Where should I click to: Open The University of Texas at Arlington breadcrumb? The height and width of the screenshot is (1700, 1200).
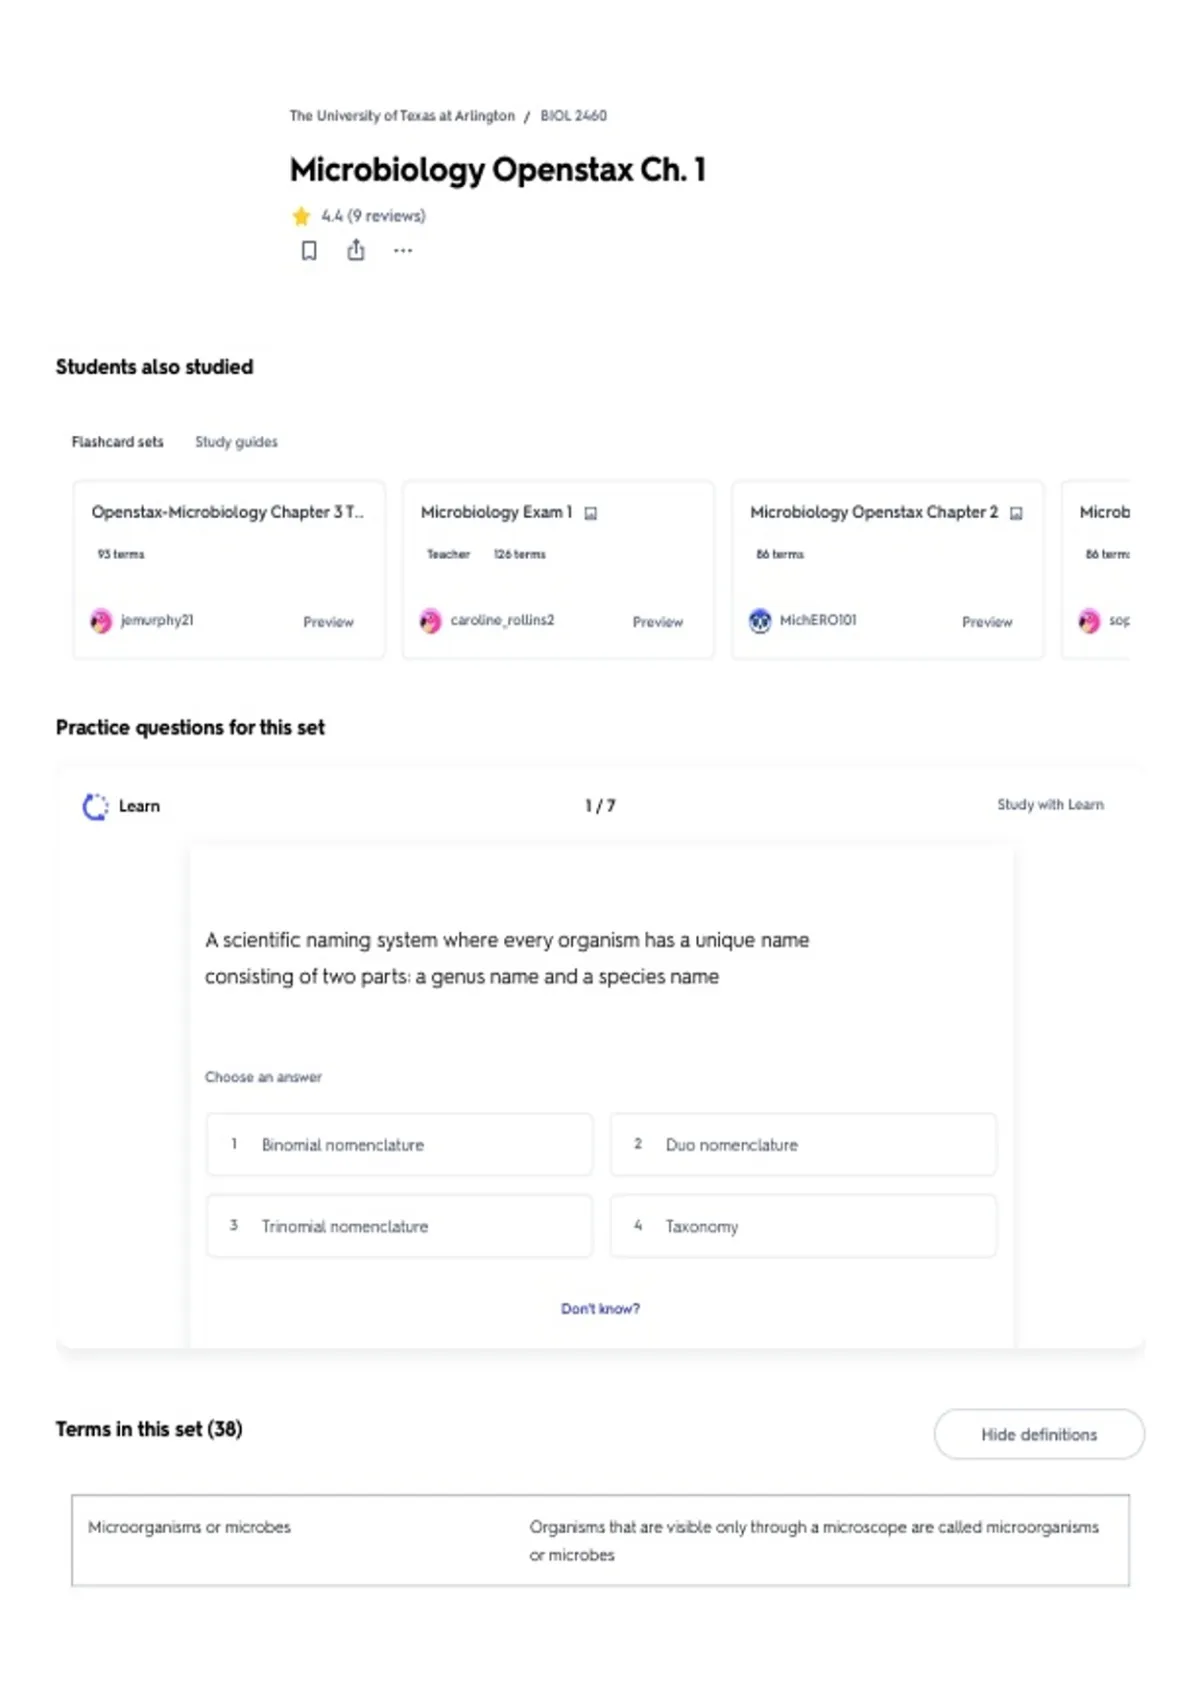(402, 115)
